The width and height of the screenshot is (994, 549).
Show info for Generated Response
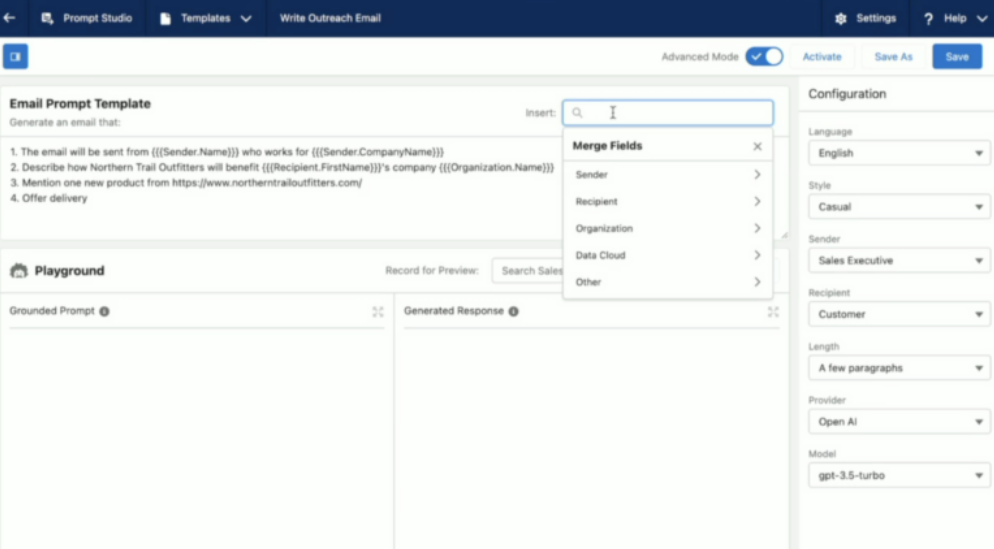[513, 311]
